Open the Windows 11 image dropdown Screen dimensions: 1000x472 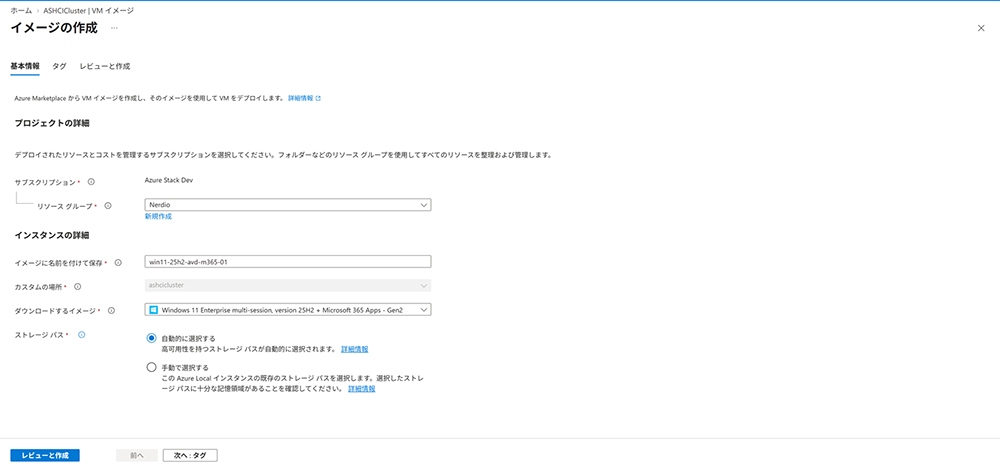(x=288, y=310)
